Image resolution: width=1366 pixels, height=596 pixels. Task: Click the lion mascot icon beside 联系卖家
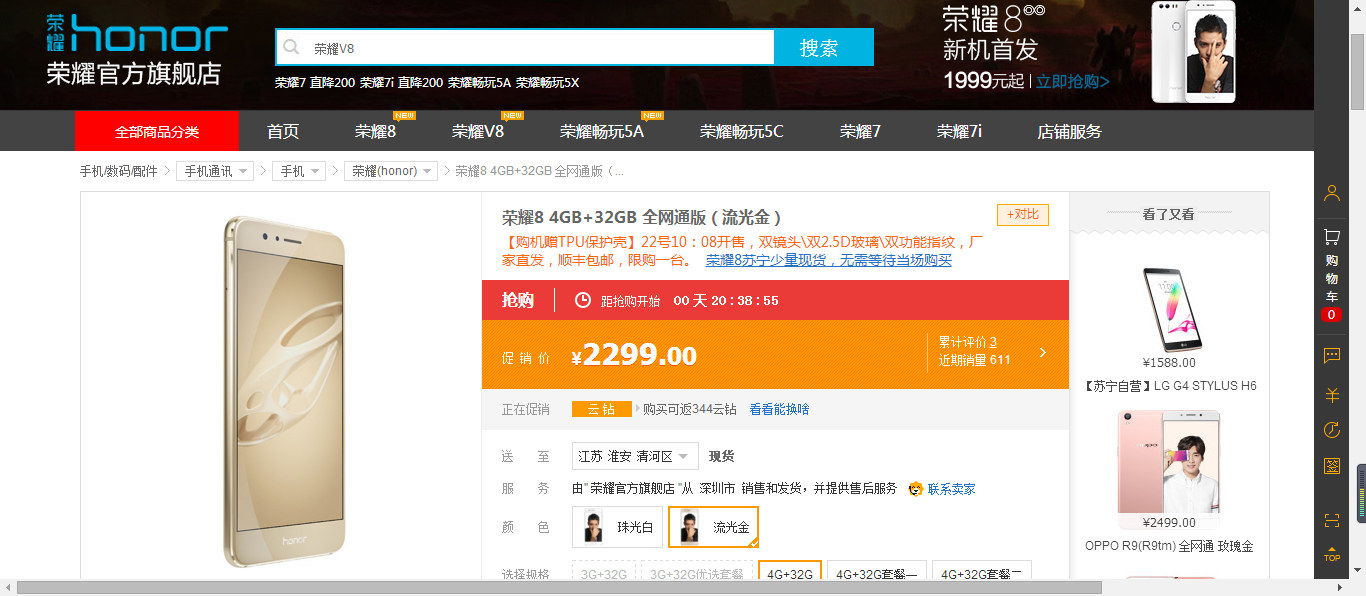point(915,489)
